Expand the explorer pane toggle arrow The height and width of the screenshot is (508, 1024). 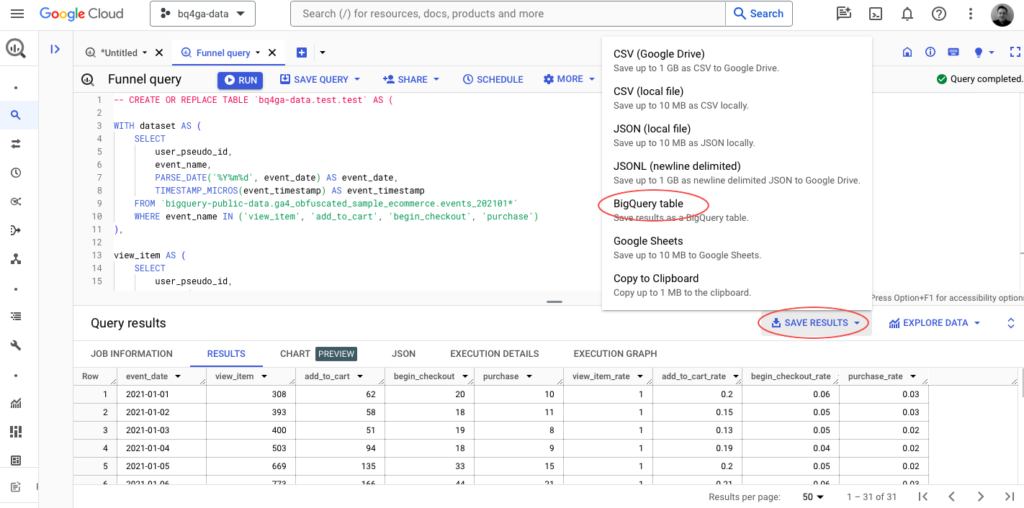pyautogui.click(x=55, y=49)
